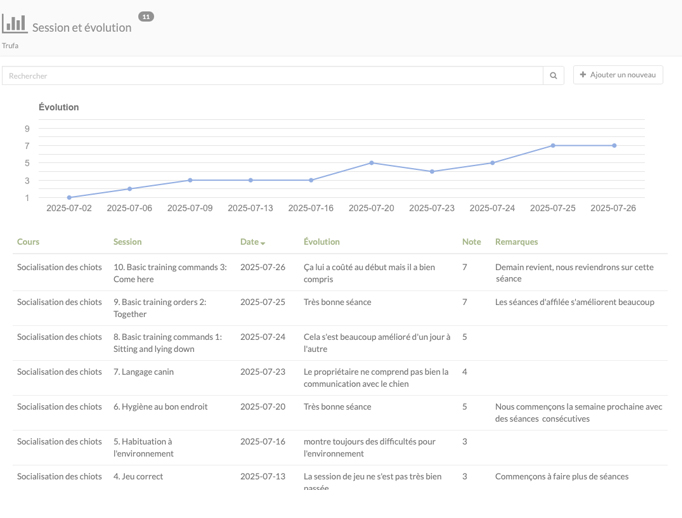Click the chart point for 2025-07-02

click(x=69, y=197)
